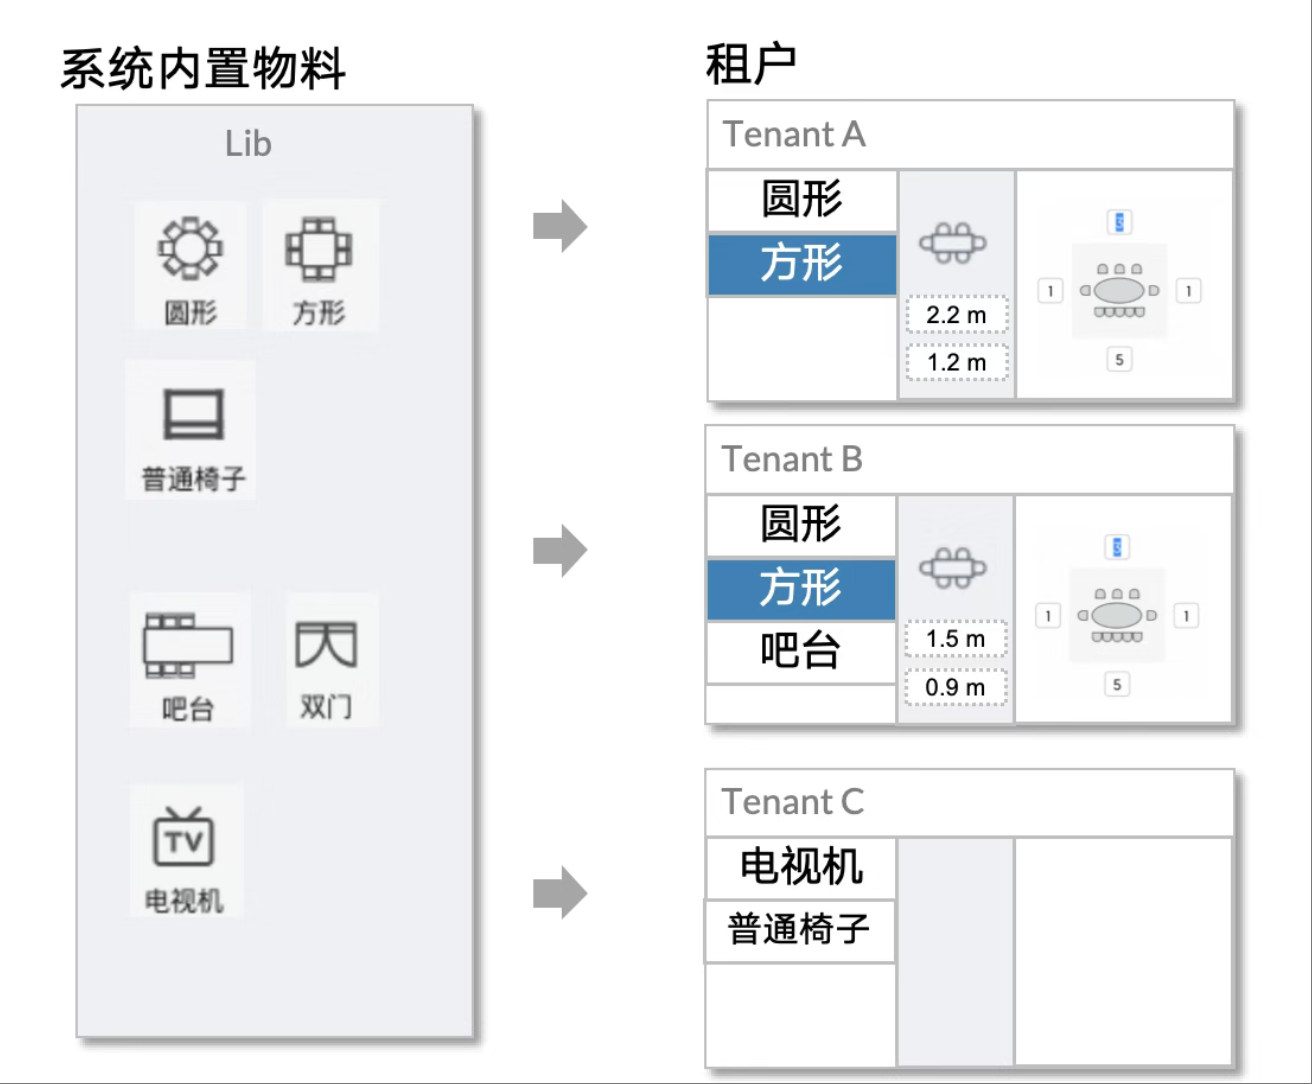Click the Tenant C panel header
The height and width of the screenshot is (1084, 1312).
point(970,801)
